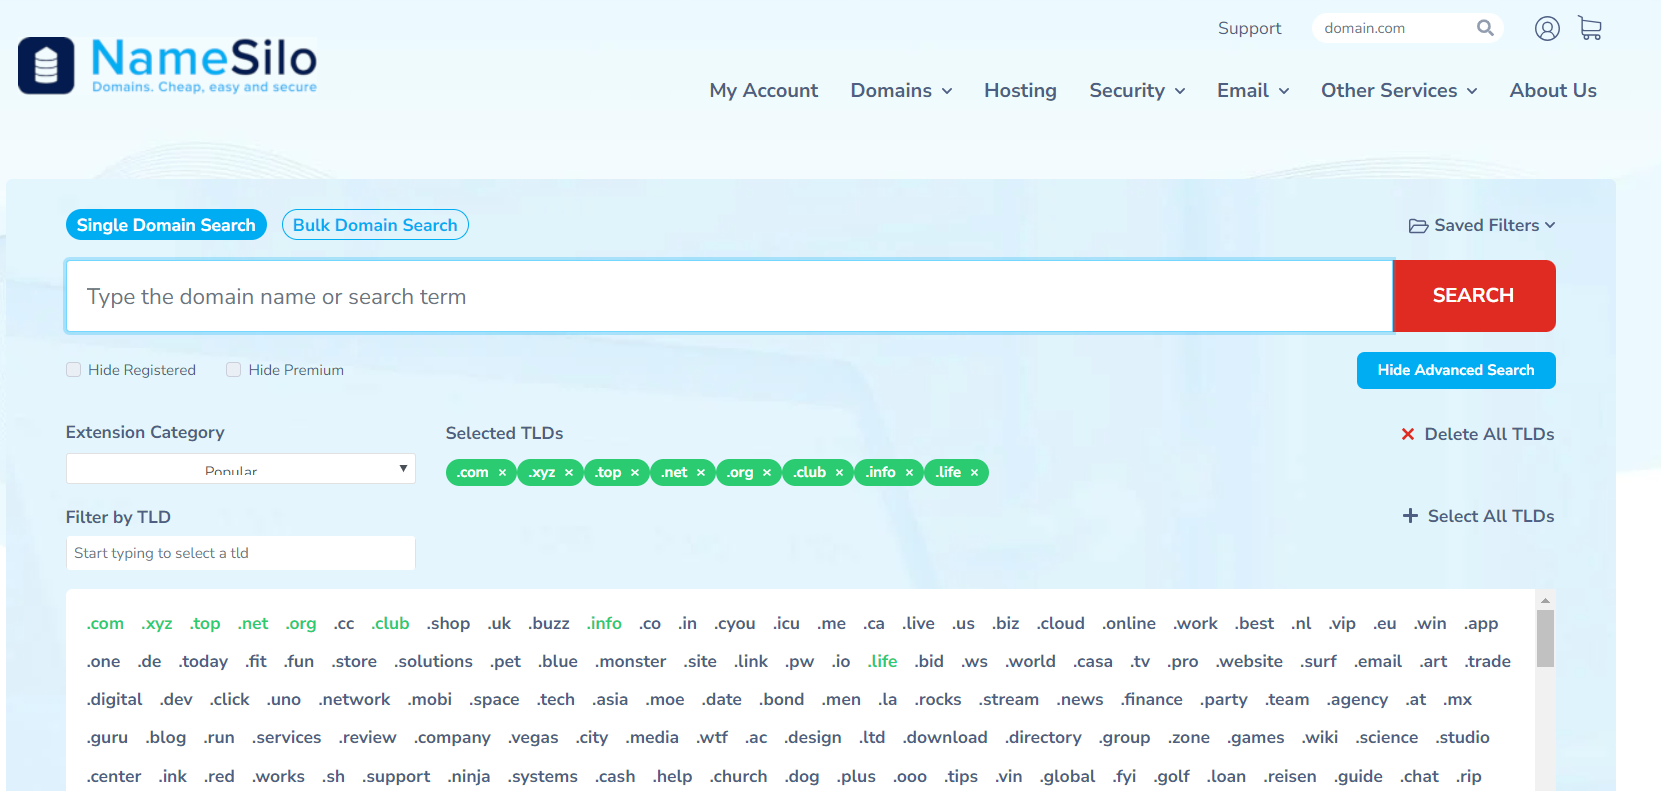Select the .ninja TLD

[x=469, y=776]
